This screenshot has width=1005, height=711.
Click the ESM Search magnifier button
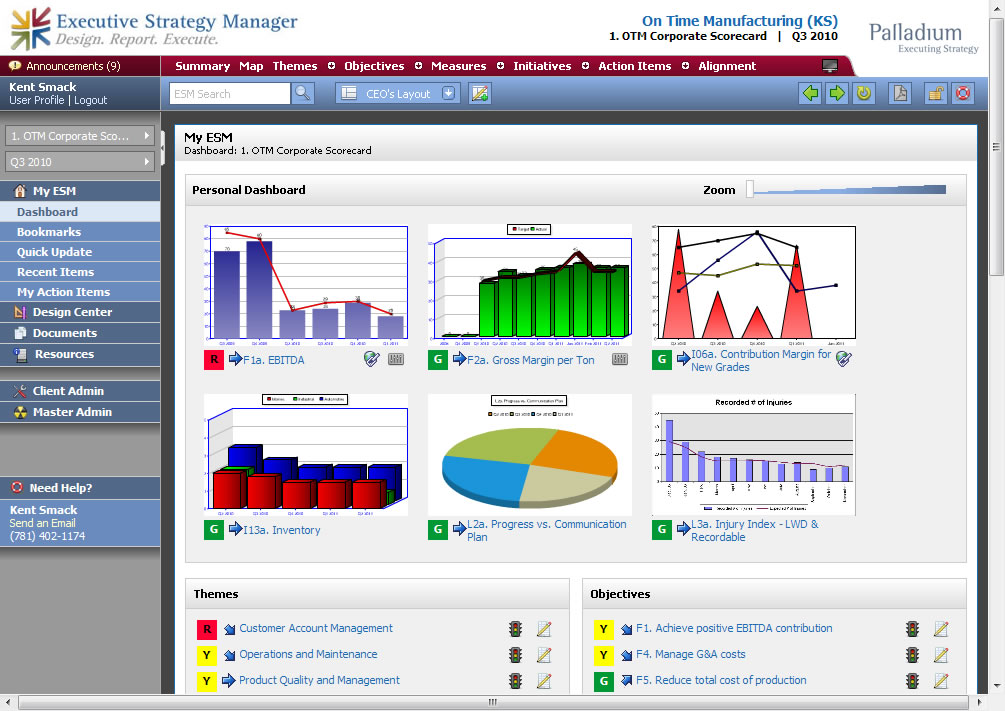coord(303,94)
